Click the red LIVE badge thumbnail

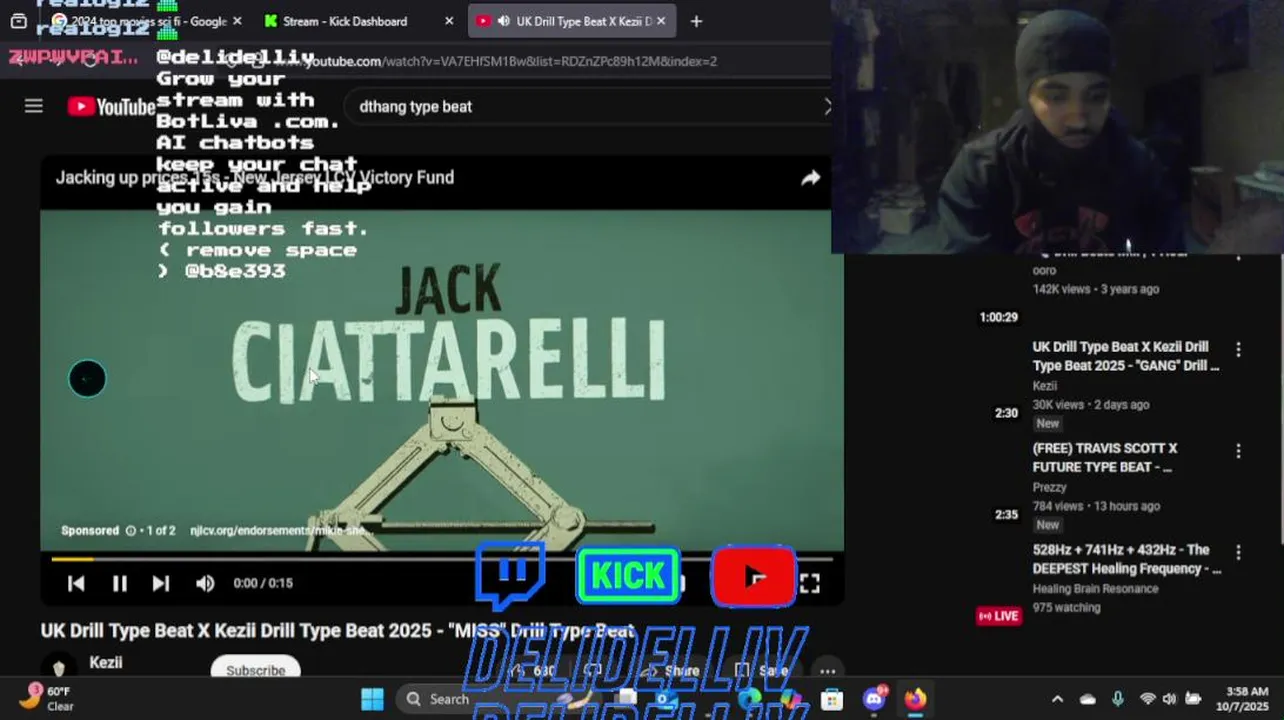998,616
